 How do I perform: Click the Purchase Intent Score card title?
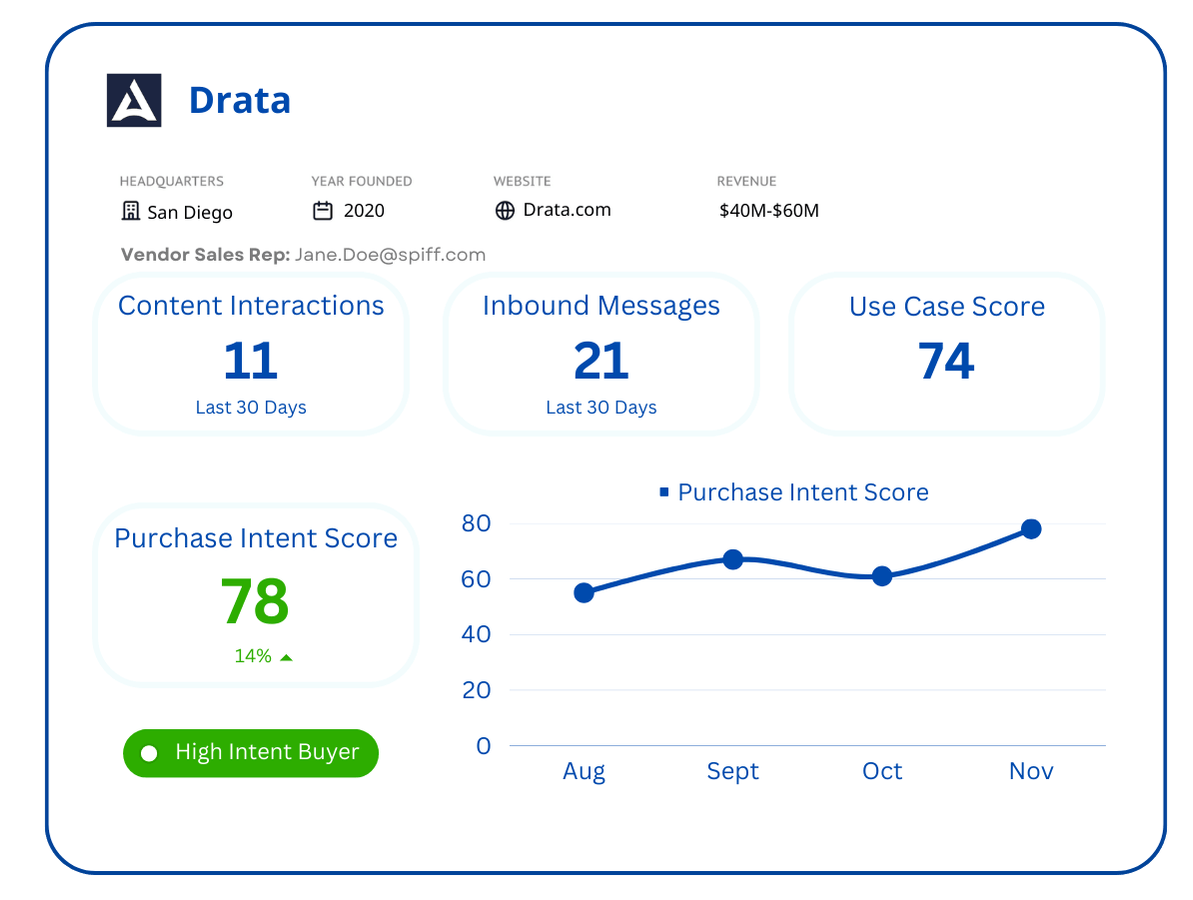tap(256, 539)
